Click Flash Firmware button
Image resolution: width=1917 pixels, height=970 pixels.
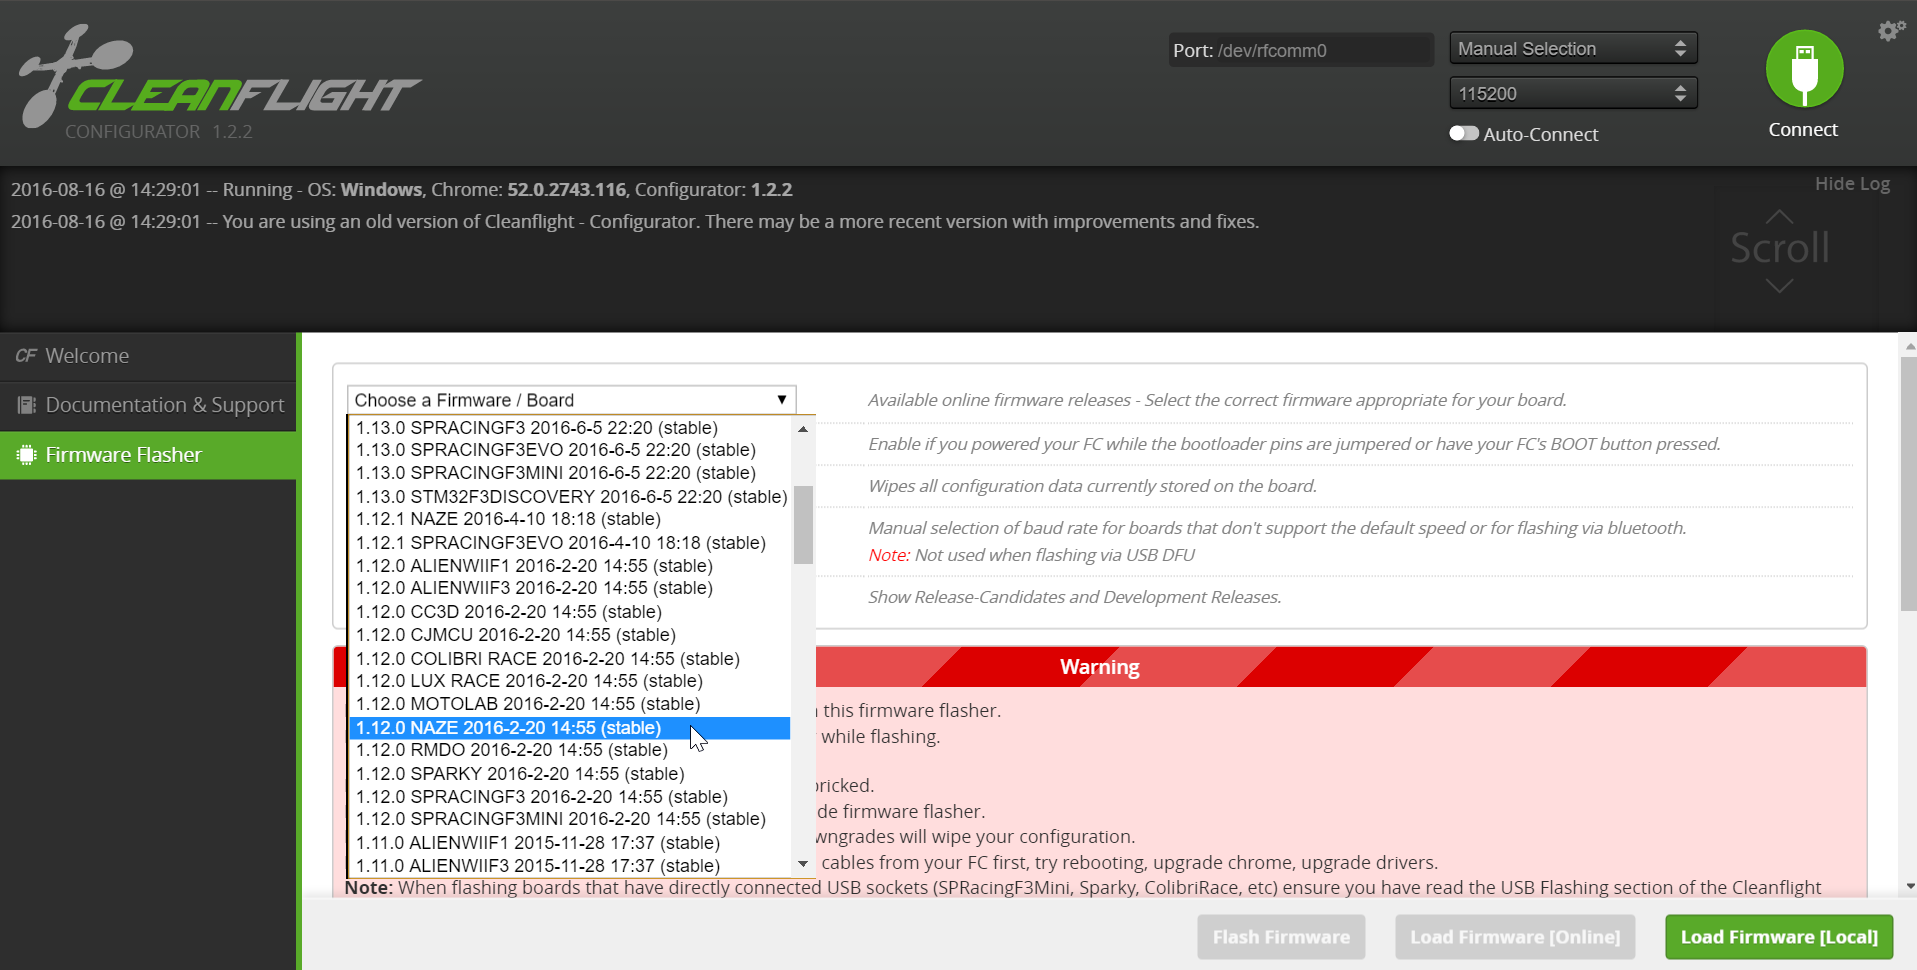click(1281, 937)
